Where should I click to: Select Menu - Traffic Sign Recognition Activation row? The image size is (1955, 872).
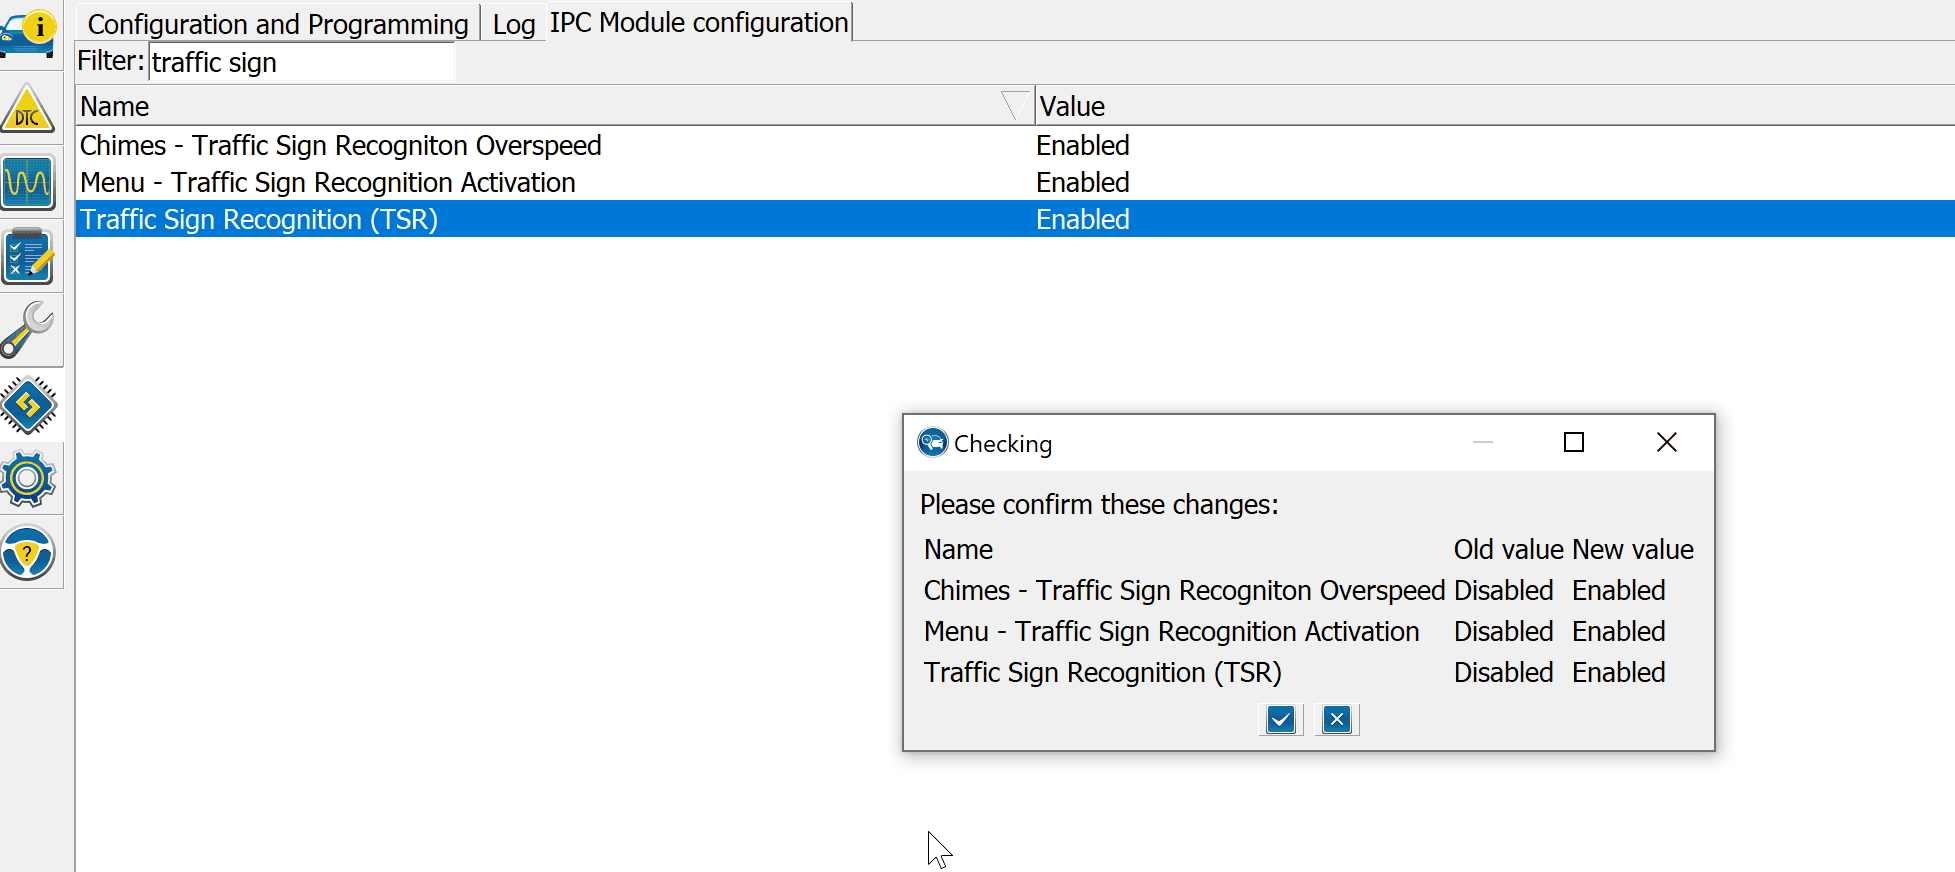point(1015,182)
